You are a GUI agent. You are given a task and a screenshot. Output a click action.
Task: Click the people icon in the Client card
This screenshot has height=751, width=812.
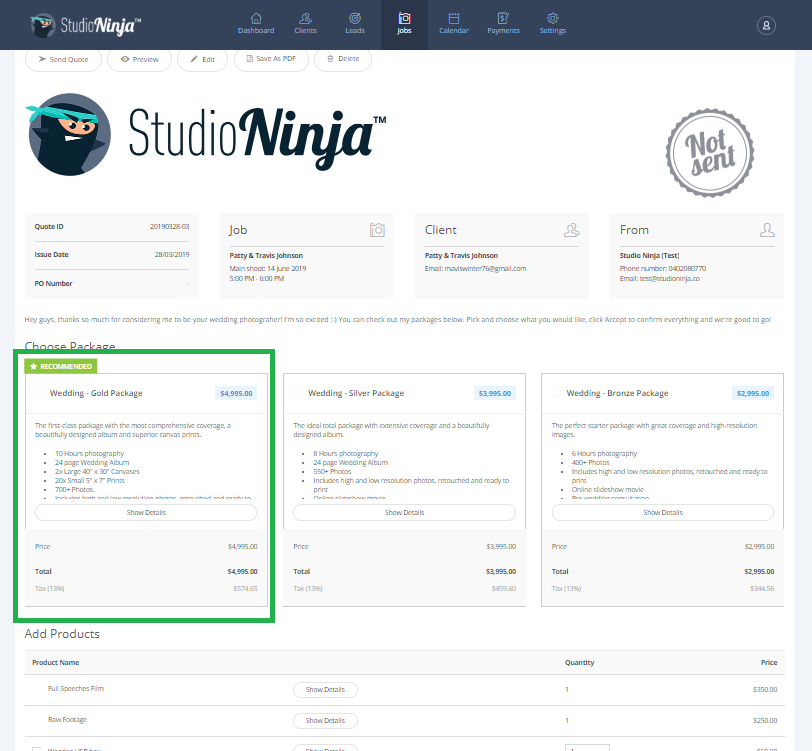tap(571, 230)
